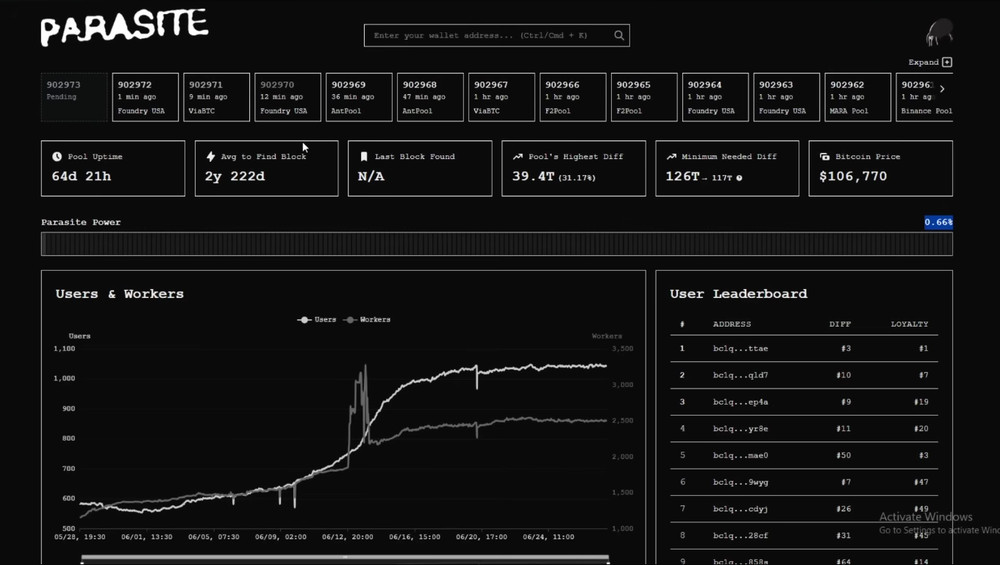This screenshot has height=565, width=1000.
Task: Click the #50 diff value for bc1q...mae0
Action: pos(843,455)
